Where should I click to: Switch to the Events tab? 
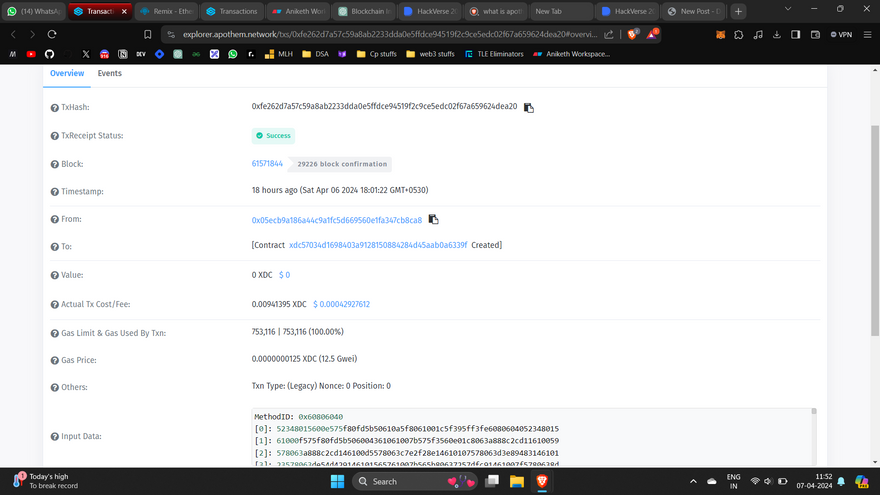[110, 73]
